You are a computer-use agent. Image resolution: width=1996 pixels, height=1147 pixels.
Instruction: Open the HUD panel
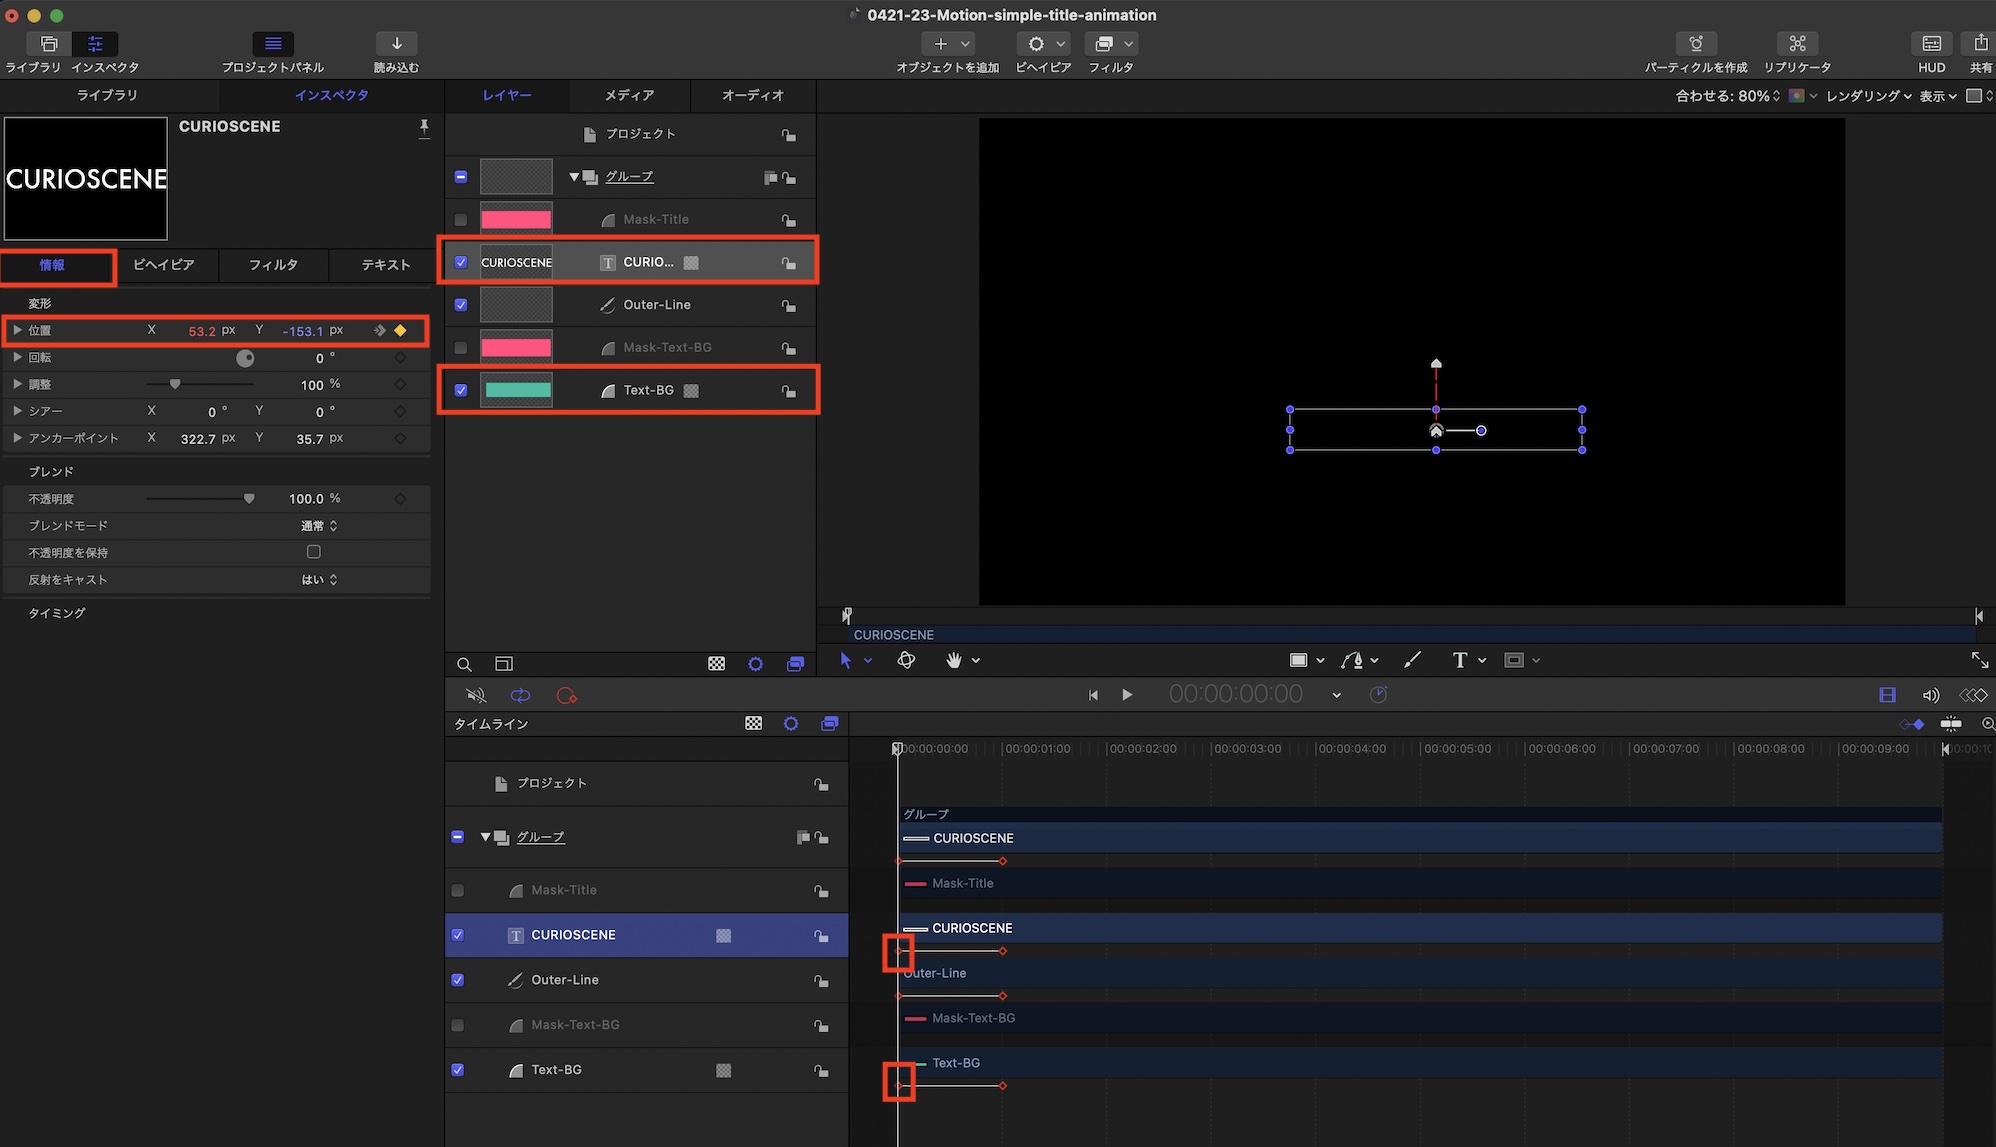tap(1931, 44)
